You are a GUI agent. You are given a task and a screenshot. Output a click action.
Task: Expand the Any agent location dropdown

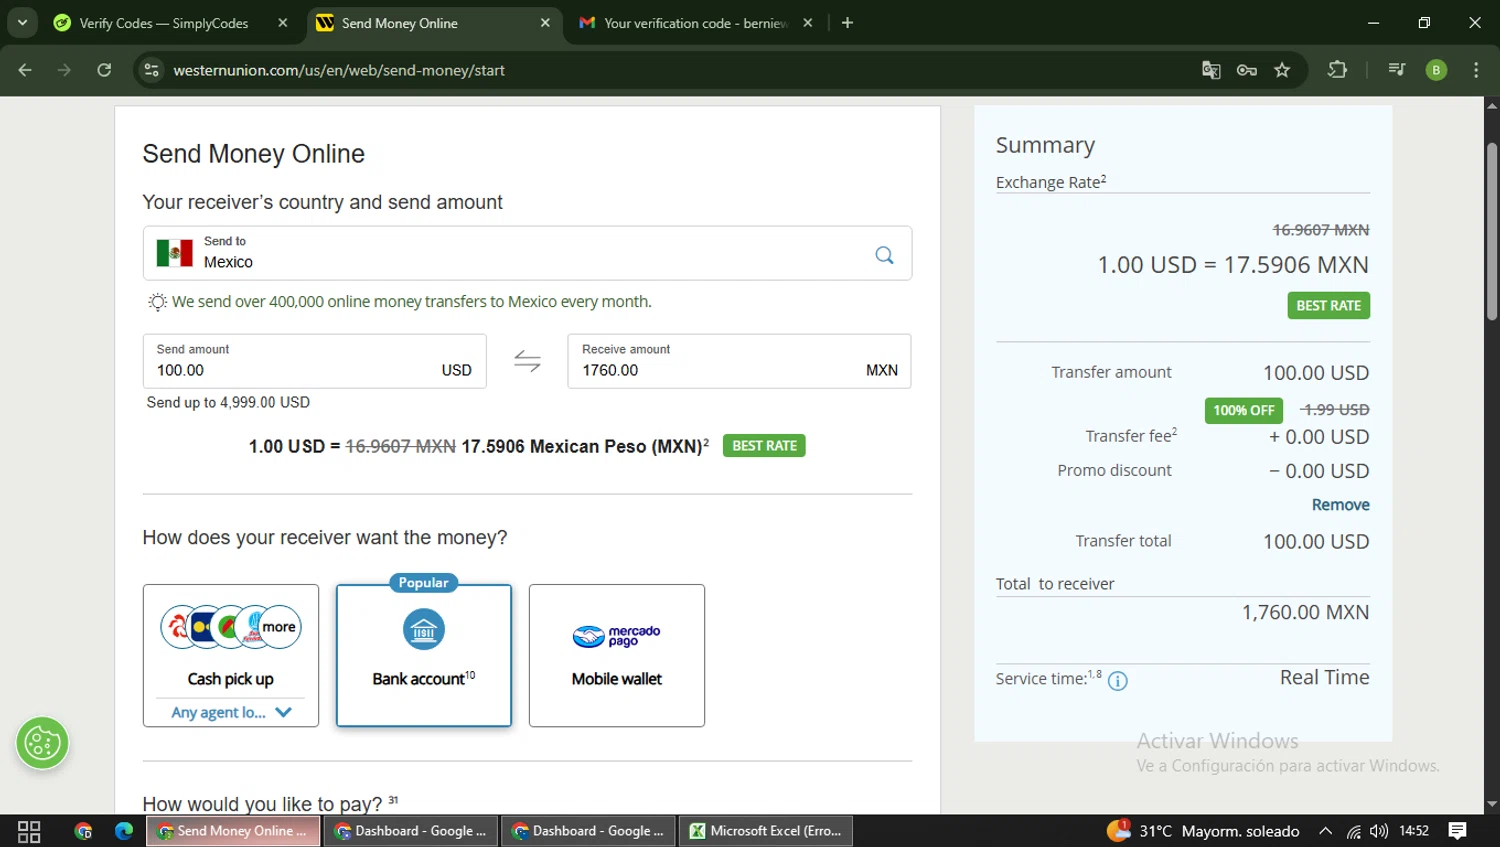(231, 712)
